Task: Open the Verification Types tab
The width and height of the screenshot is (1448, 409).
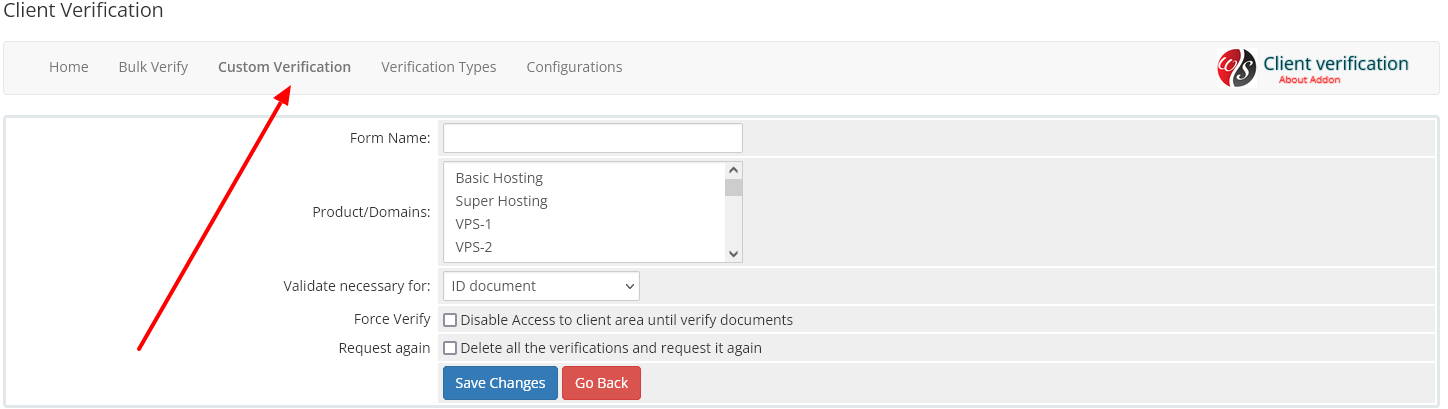Action: coord(439,67)
